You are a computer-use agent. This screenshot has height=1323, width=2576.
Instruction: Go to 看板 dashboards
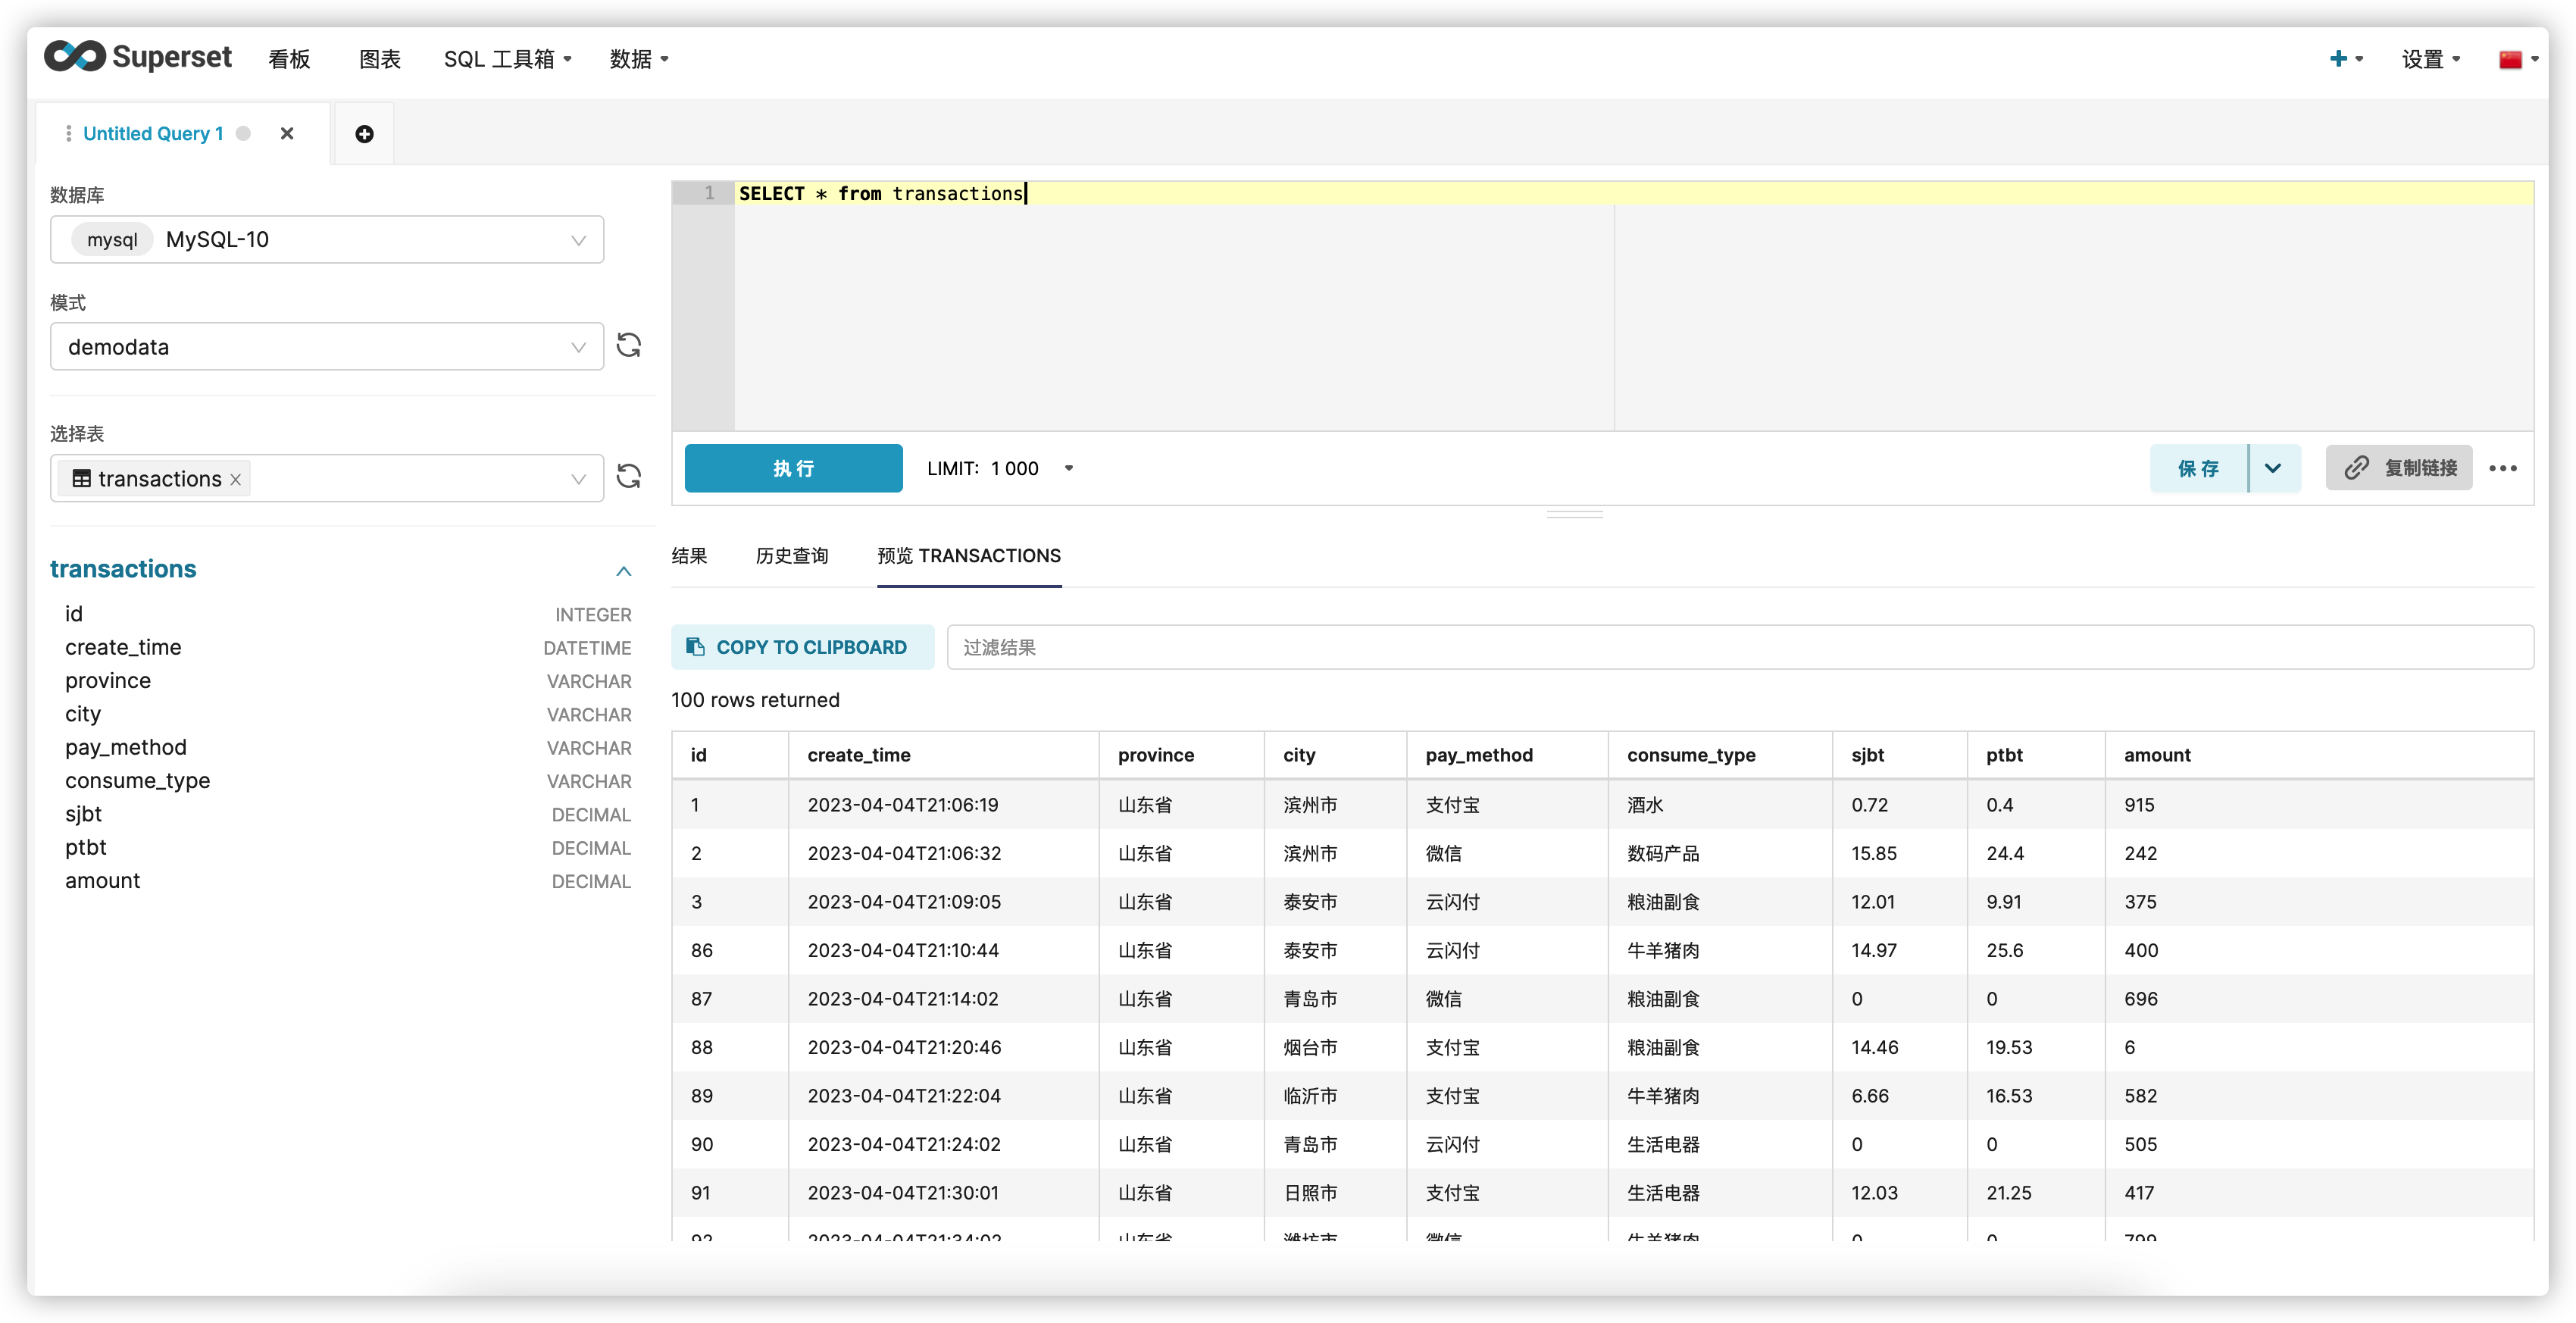(289, 59)
